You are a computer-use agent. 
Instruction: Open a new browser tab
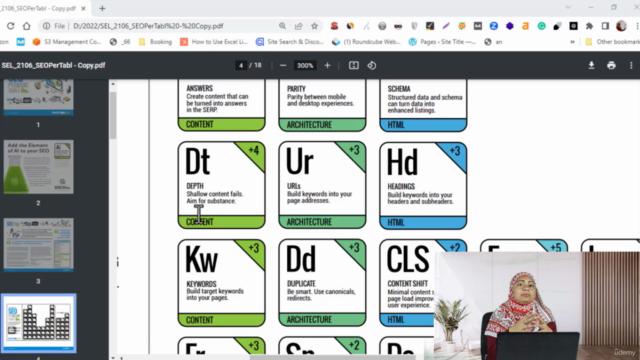click(x=102, y=8)
